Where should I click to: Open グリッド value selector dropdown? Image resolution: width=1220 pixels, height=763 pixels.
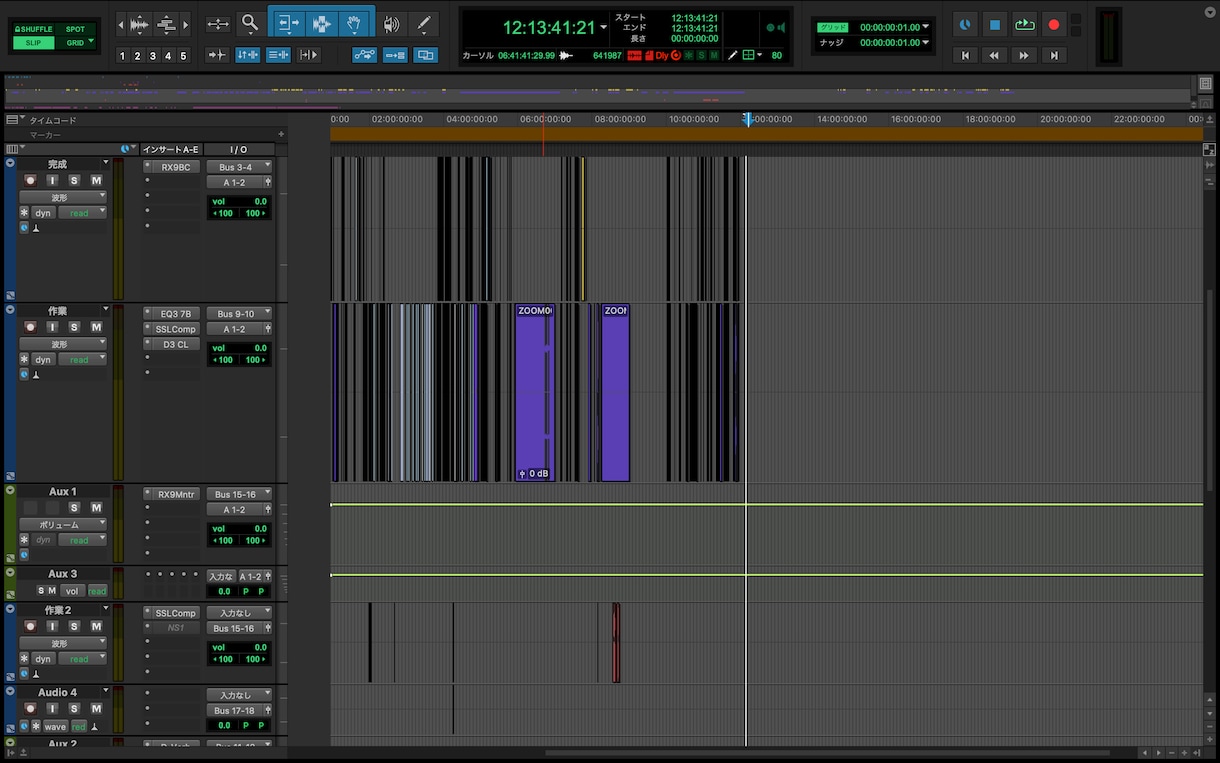[925, 27]
